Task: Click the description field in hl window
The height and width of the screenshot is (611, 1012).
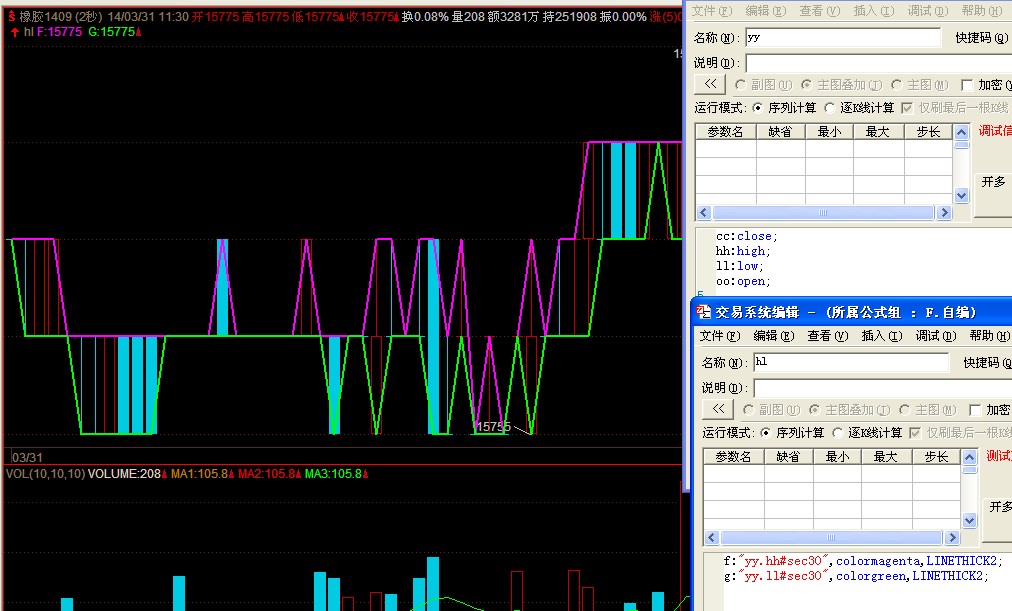Action: tap(883, 388)
